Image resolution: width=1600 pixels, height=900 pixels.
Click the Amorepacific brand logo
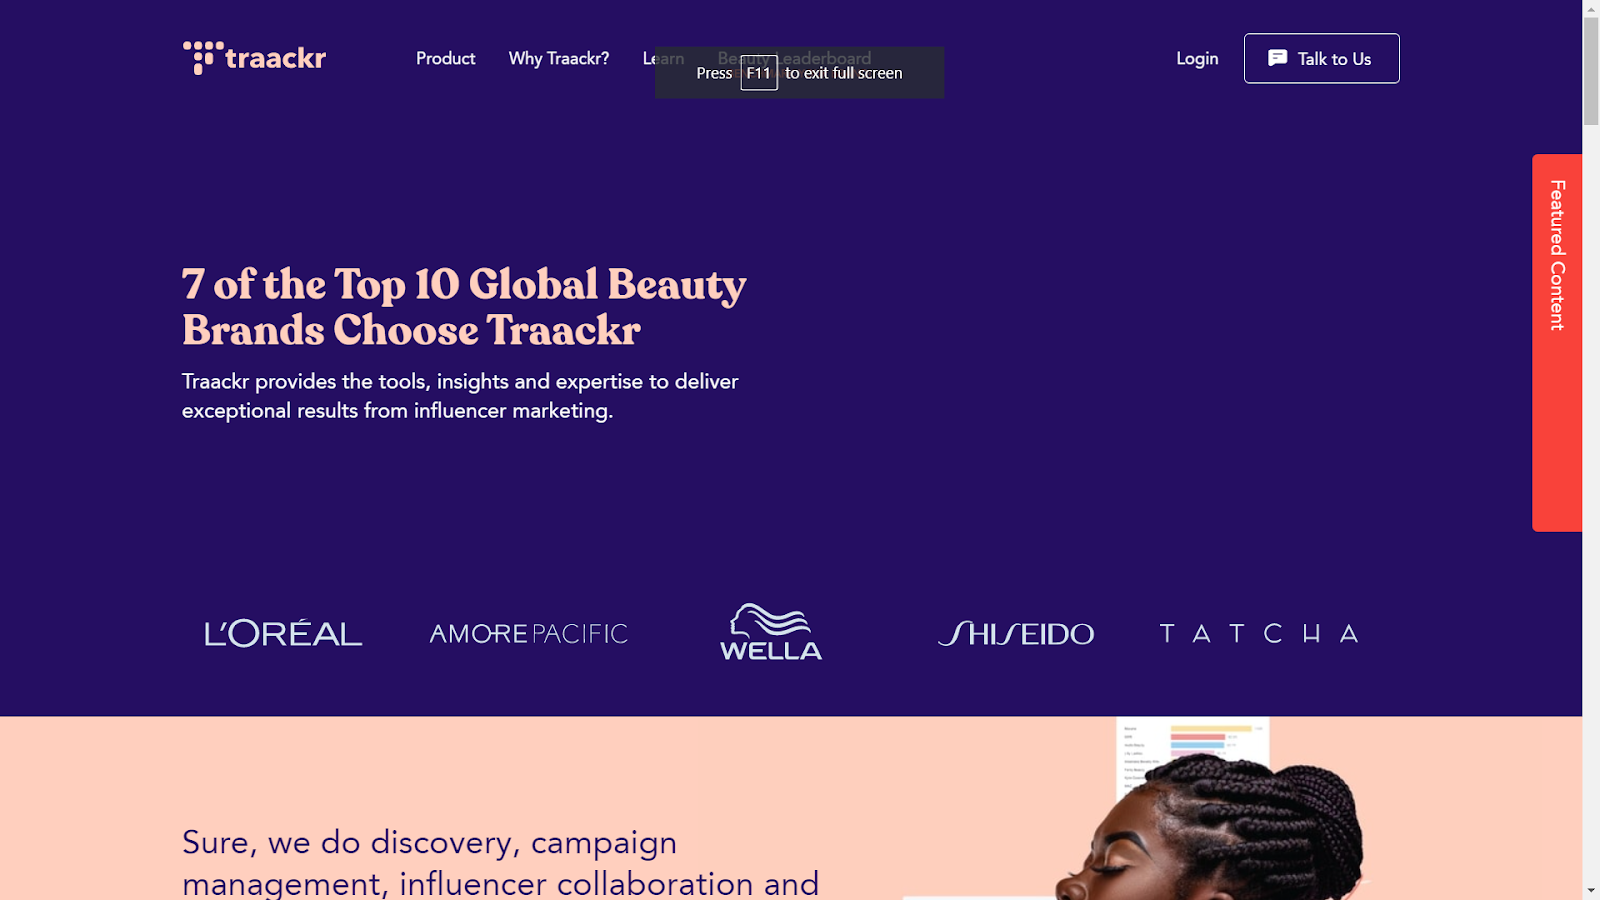click(528, 633)
